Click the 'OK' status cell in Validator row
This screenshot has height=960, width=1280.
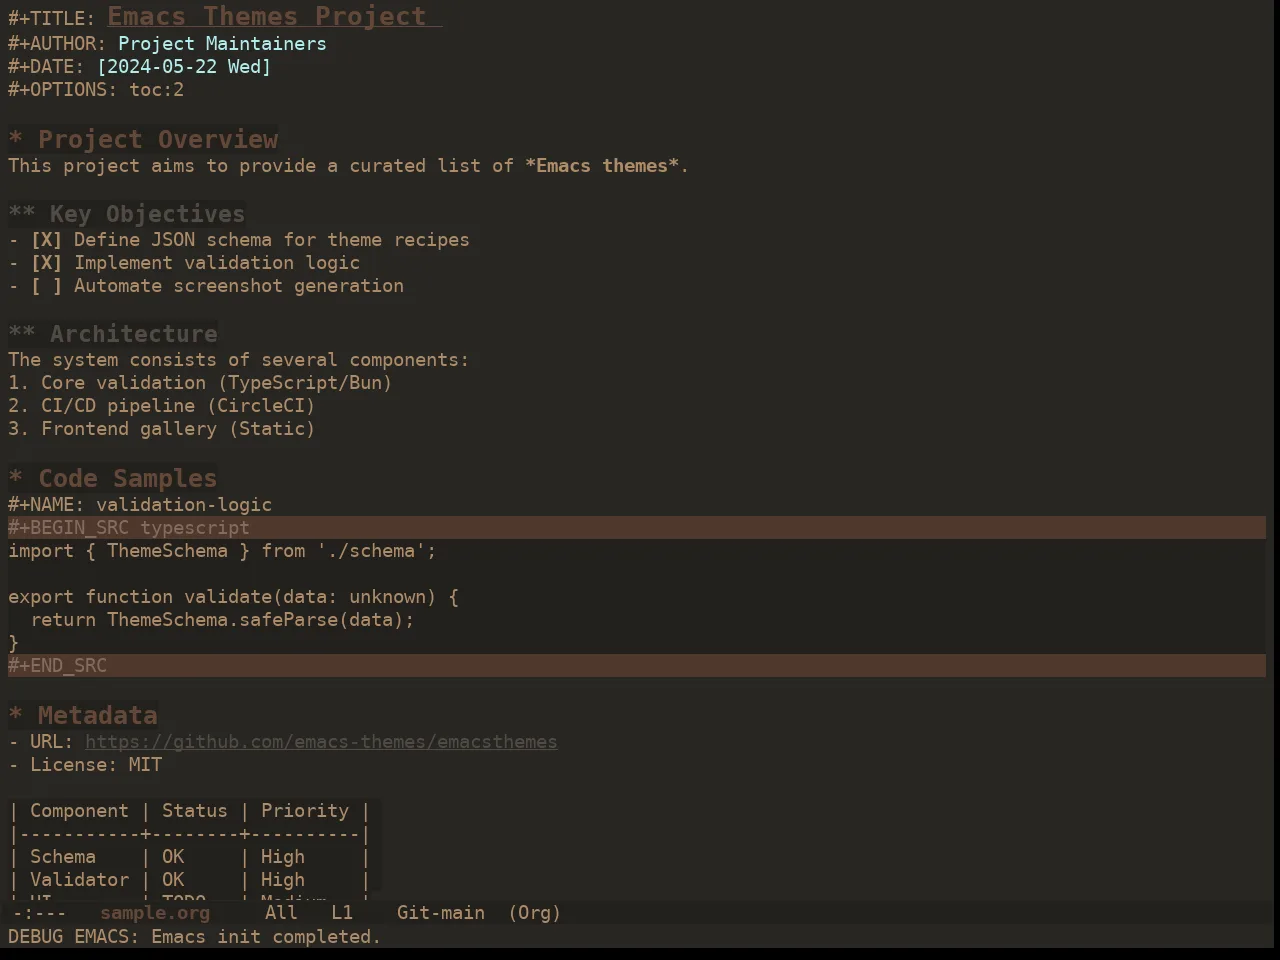(173, 880)
